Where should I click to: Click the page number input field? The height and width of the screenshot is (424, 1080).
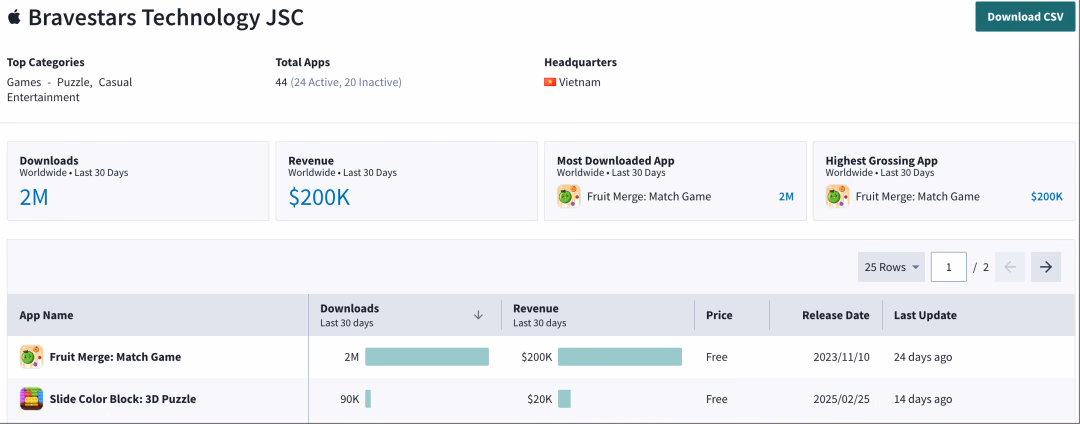[948, 267]
